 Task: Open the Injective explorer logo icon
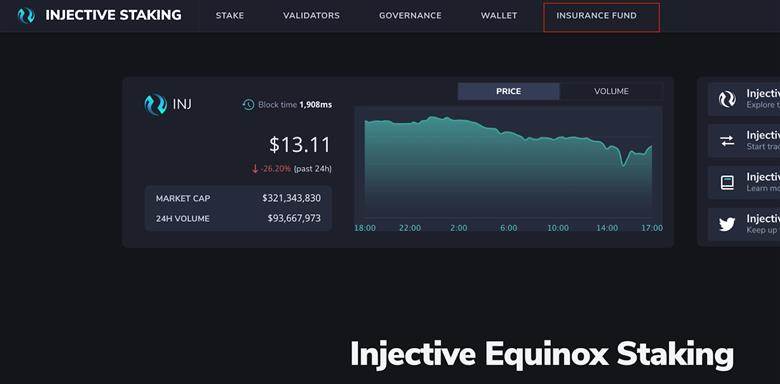click(x=727, y=99)
